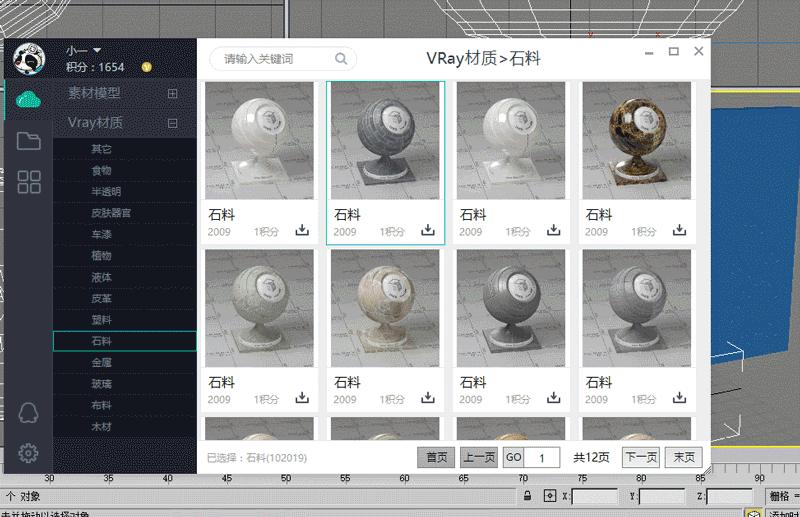
Task: Click the Z coordinate field in status bar
Action: click(730, 496)
